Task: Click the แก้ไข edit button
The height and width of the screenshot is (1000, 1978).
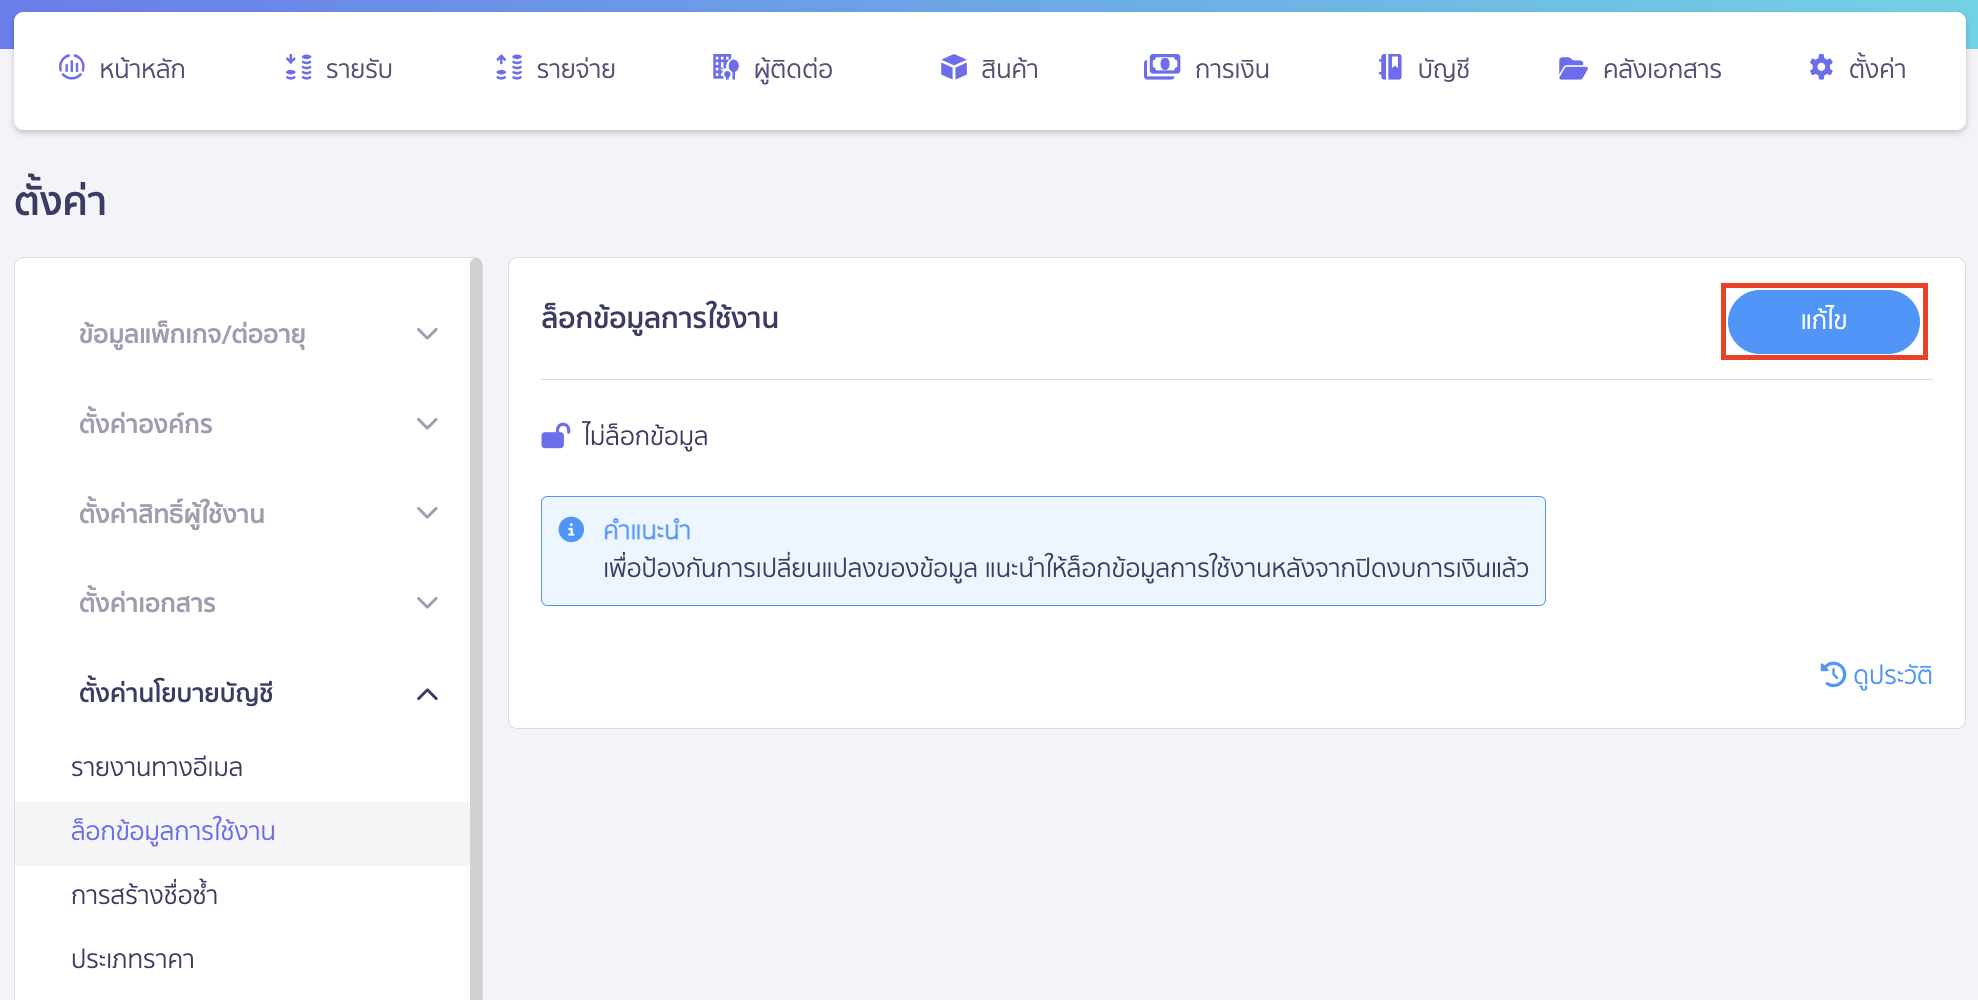Action: (x=1823, y=321)
